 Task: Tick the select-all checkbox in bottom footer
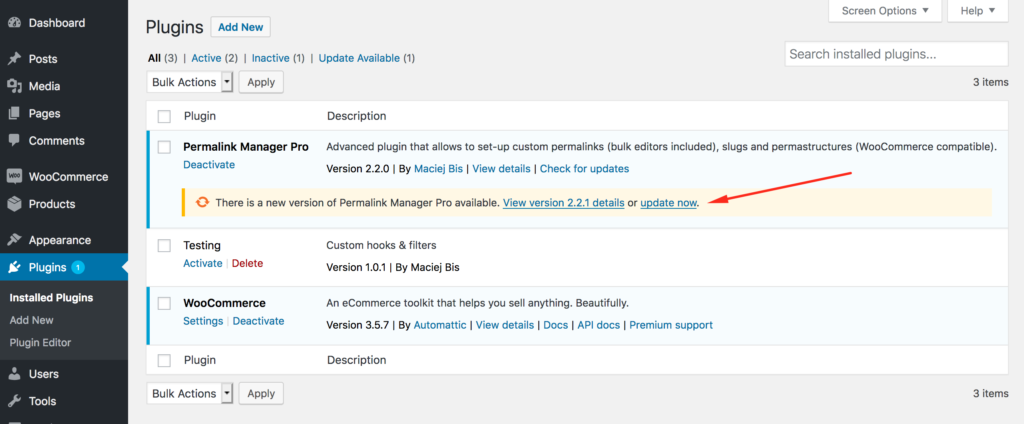(164, 361)
